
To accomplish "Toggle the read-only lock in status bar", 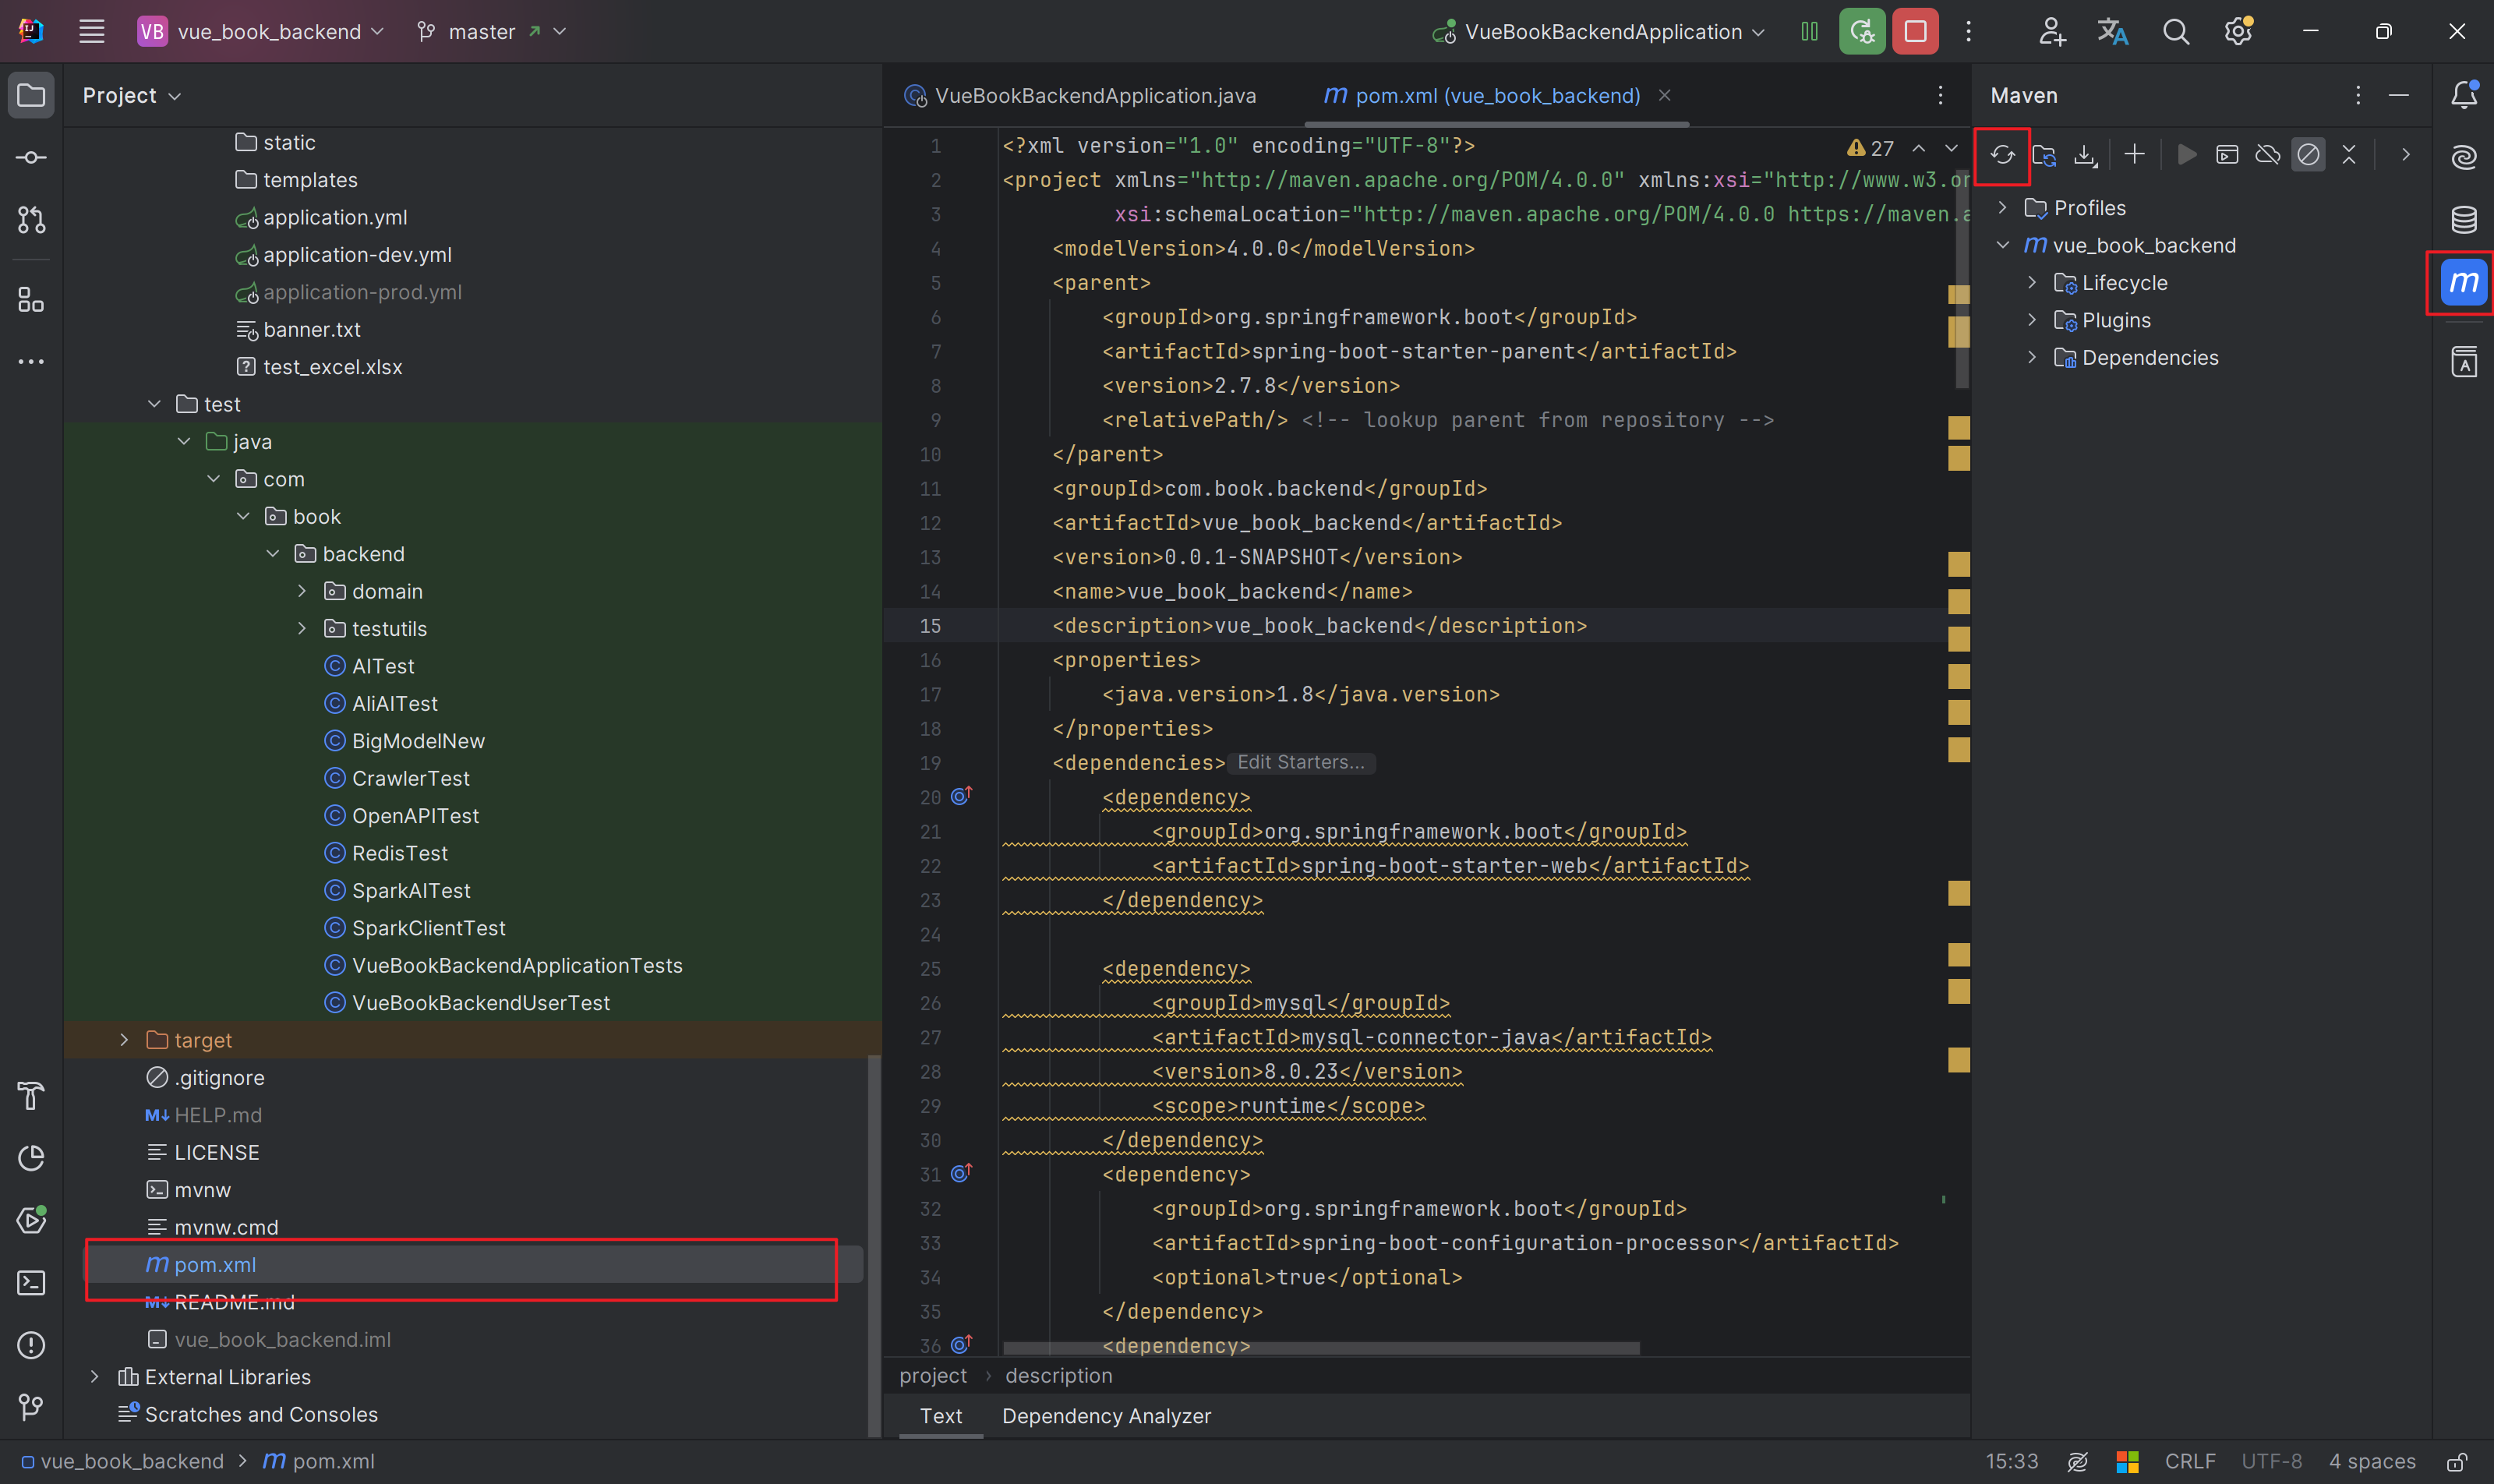I will pos(2456,1462).
